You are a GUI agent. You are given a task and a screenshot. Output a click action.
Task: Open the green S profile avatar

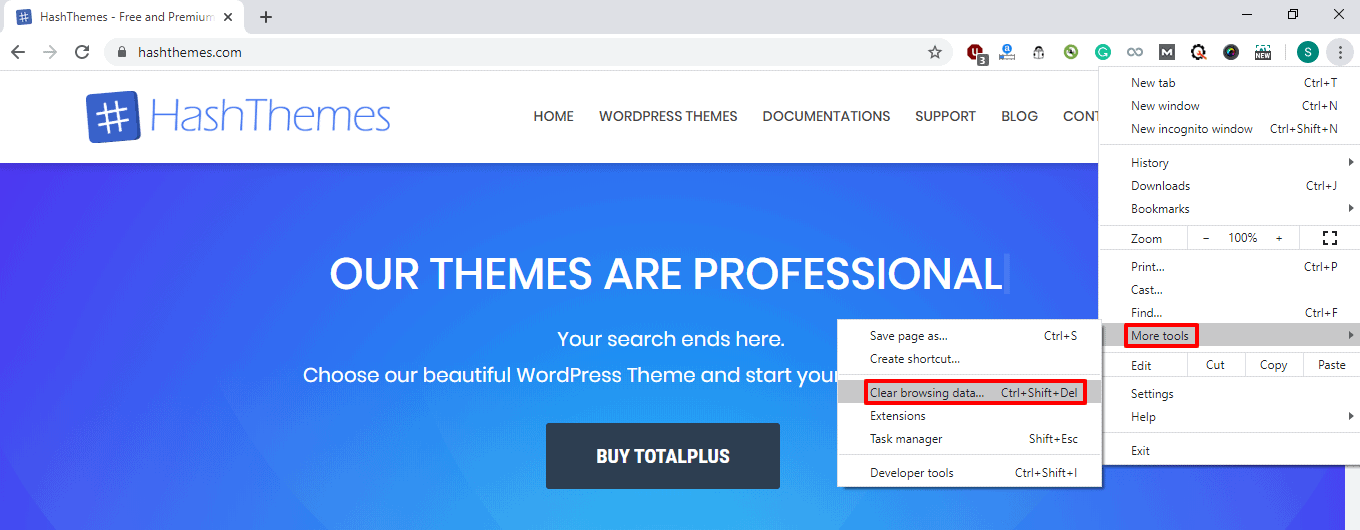coord(1308,52)
